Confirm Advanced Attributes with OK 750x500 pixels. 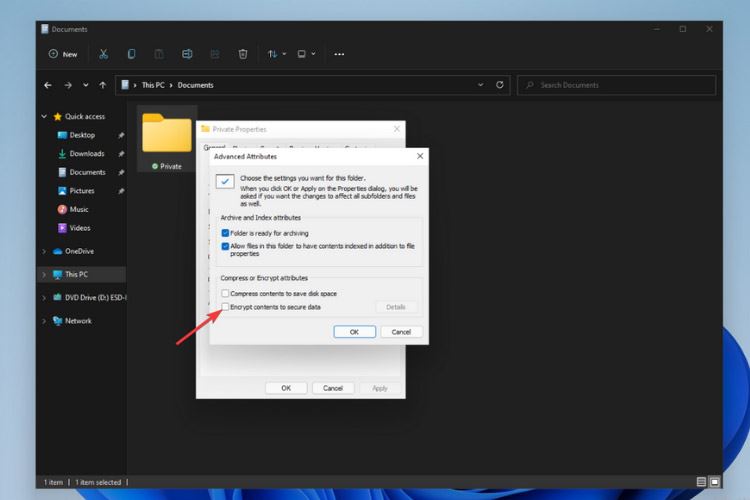tap(354, 331)
